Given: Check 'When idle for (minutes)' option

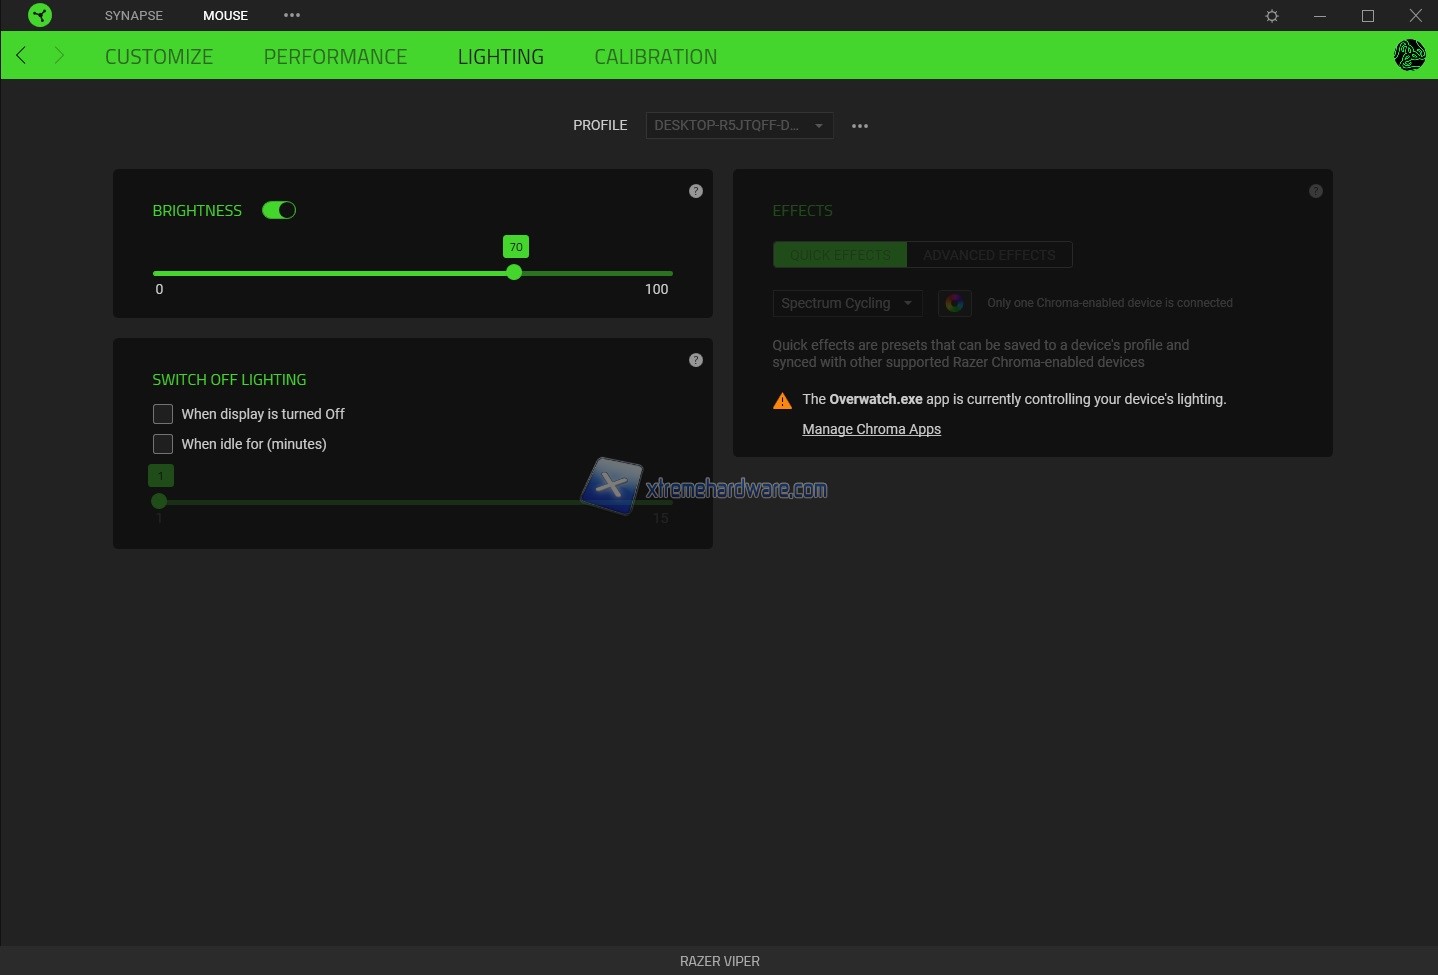Looking at the screenshot, I should point(163,444).
